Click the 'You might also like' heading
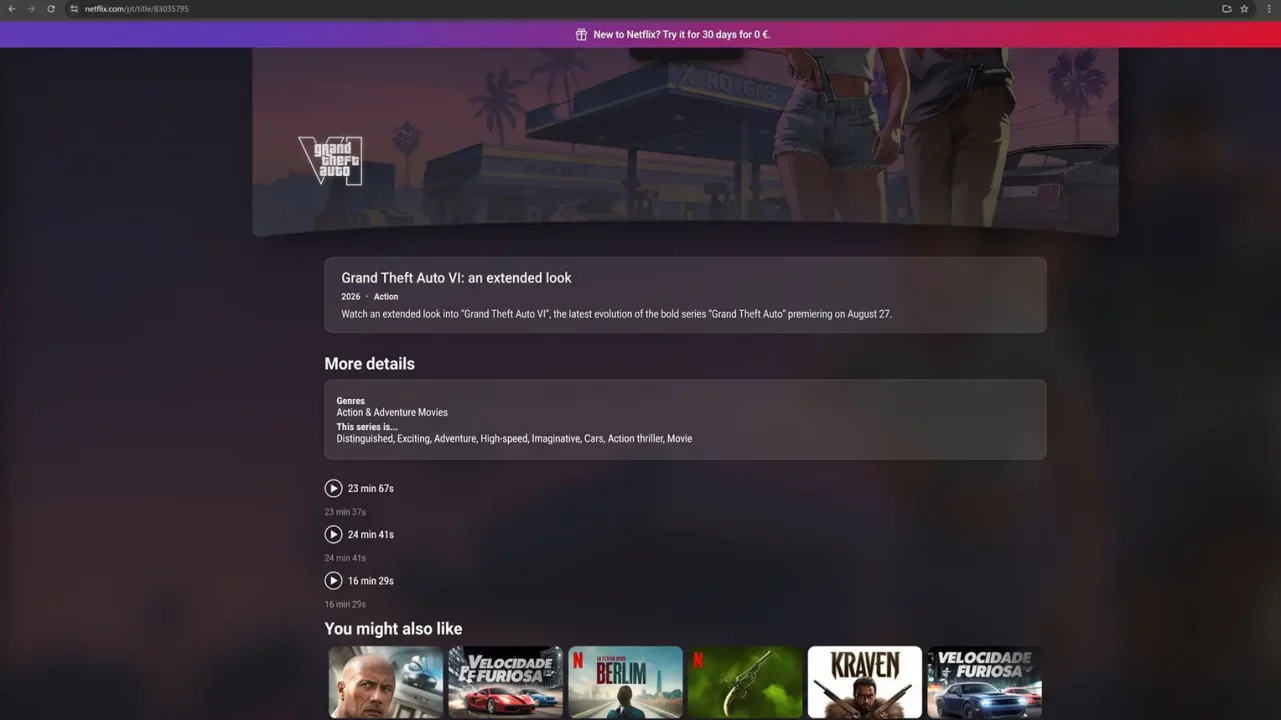This screenshot has width=1281, height=720. (x=393, y=629)
